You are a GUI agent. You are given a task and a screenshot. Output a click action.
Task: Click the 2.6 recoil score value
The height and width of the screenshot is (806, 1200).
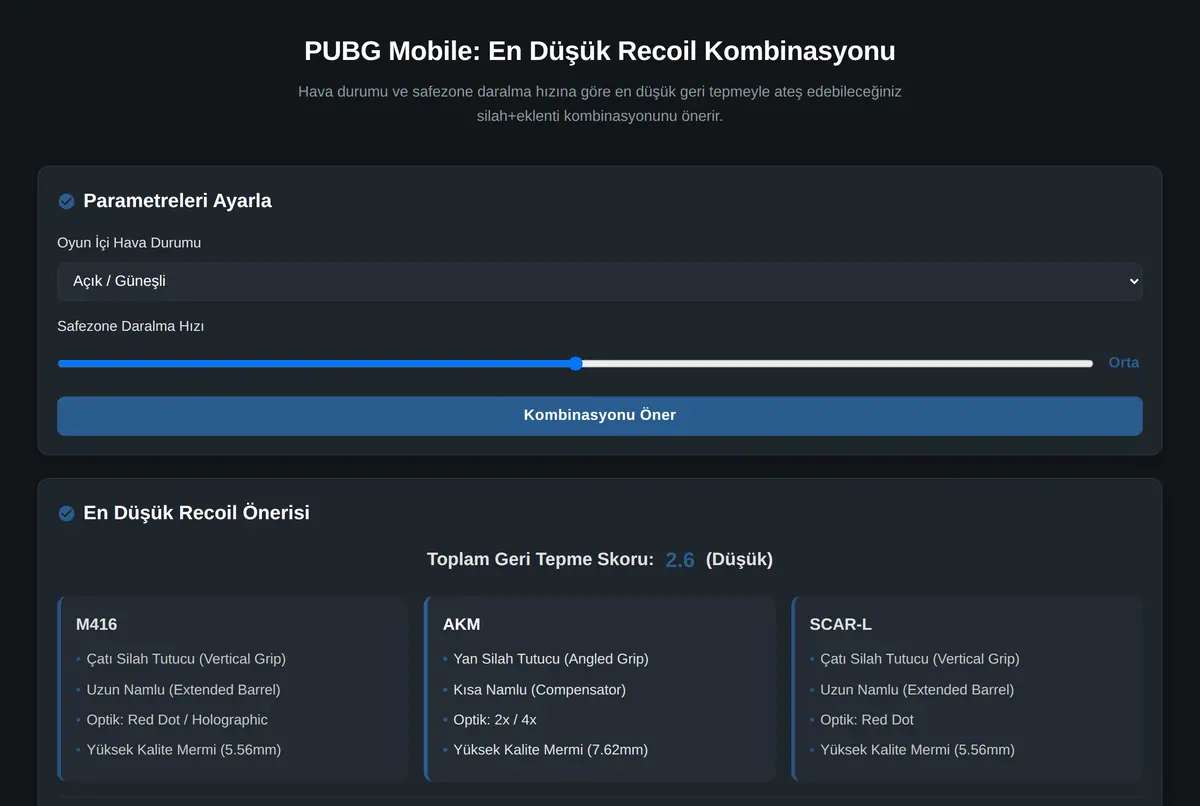click(x=680, y=560)
